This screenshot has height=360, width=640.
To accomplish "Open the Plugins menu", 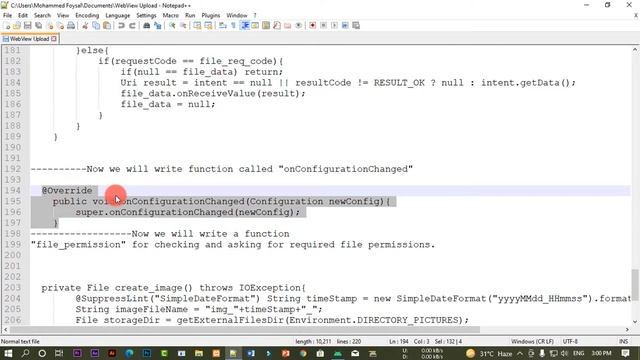I will [211, 16].
